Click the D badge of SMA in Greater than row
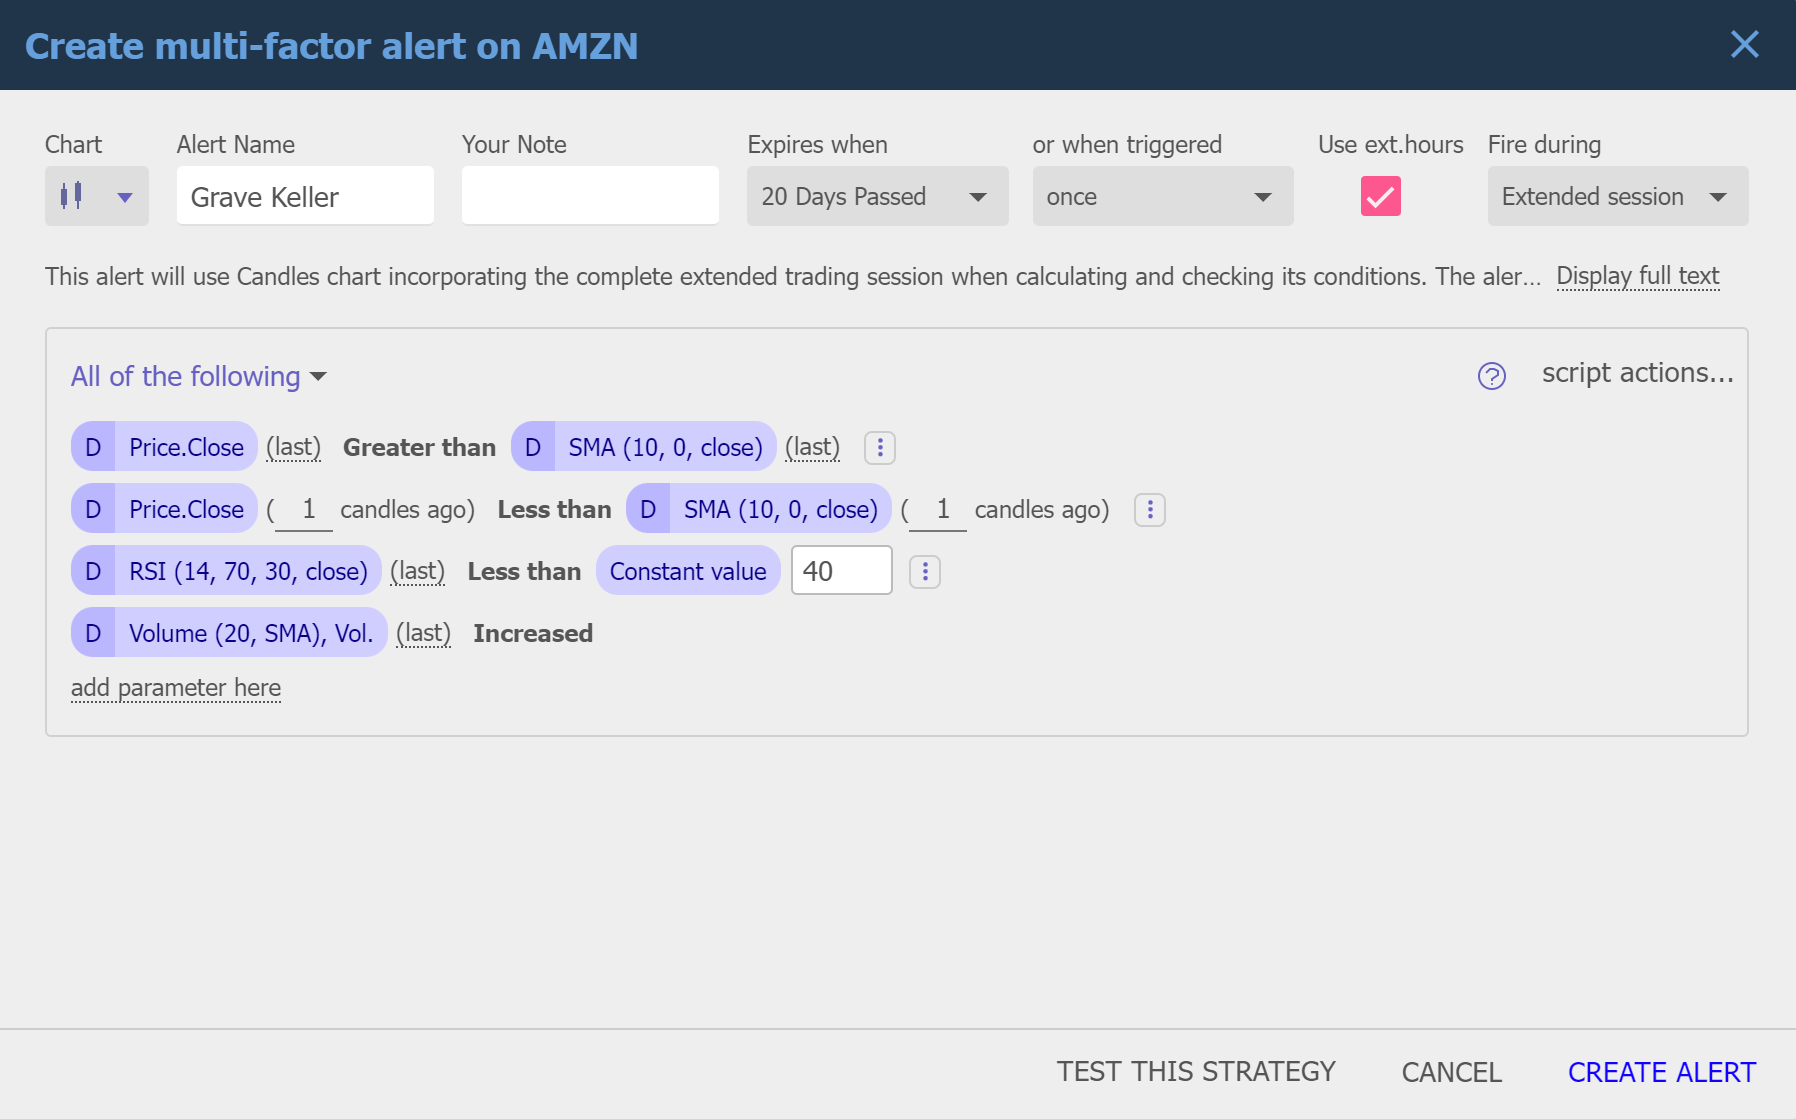The height and width of the screenshot is (1119, 1796). tap(533, 447)
